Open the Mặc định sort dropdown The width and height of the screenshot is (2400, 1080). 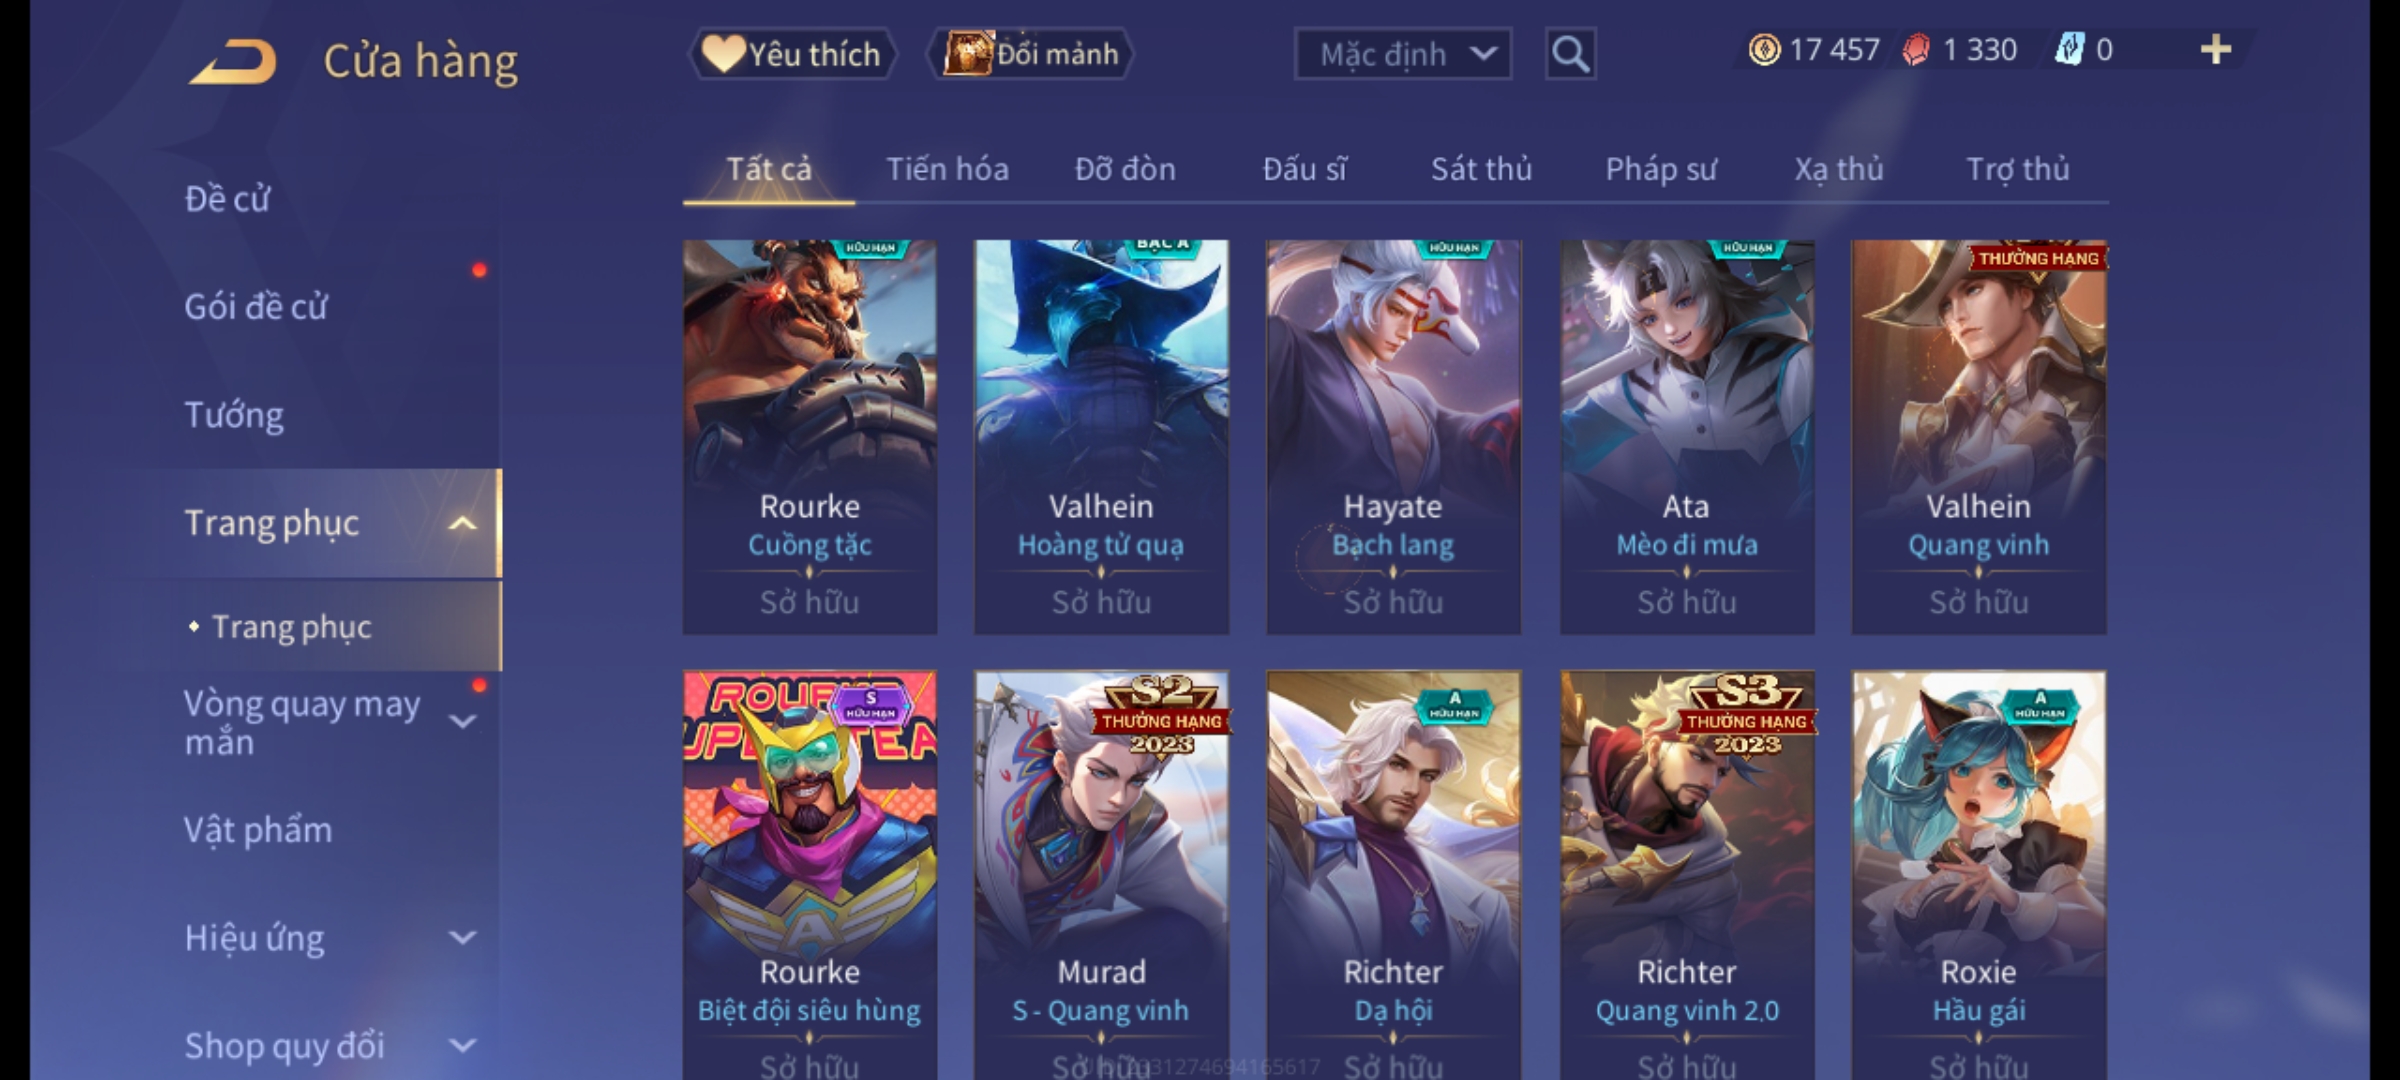(x=1403, y=54)
